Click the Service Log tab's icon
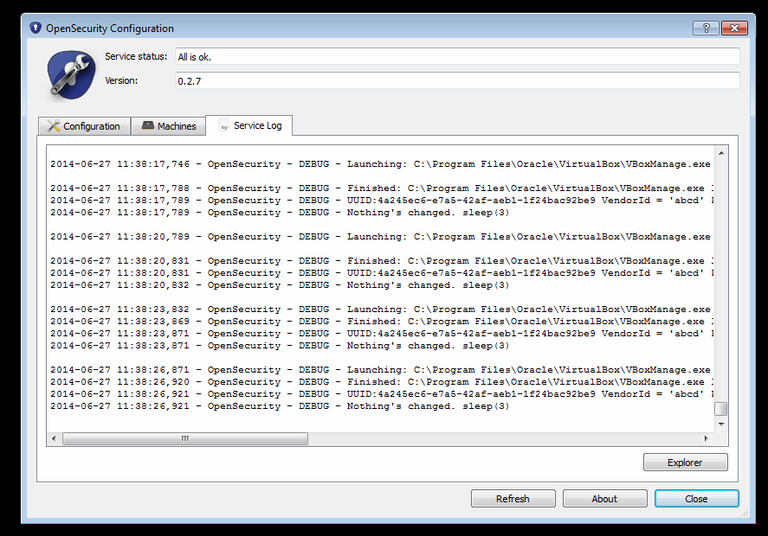 224,126
